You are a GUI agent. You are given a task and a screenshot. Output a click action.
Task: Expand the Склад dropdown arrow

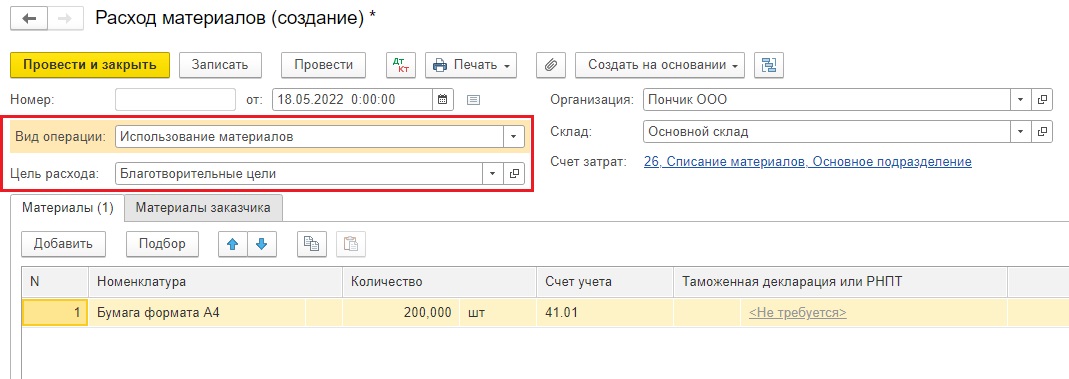[1020, 132]
